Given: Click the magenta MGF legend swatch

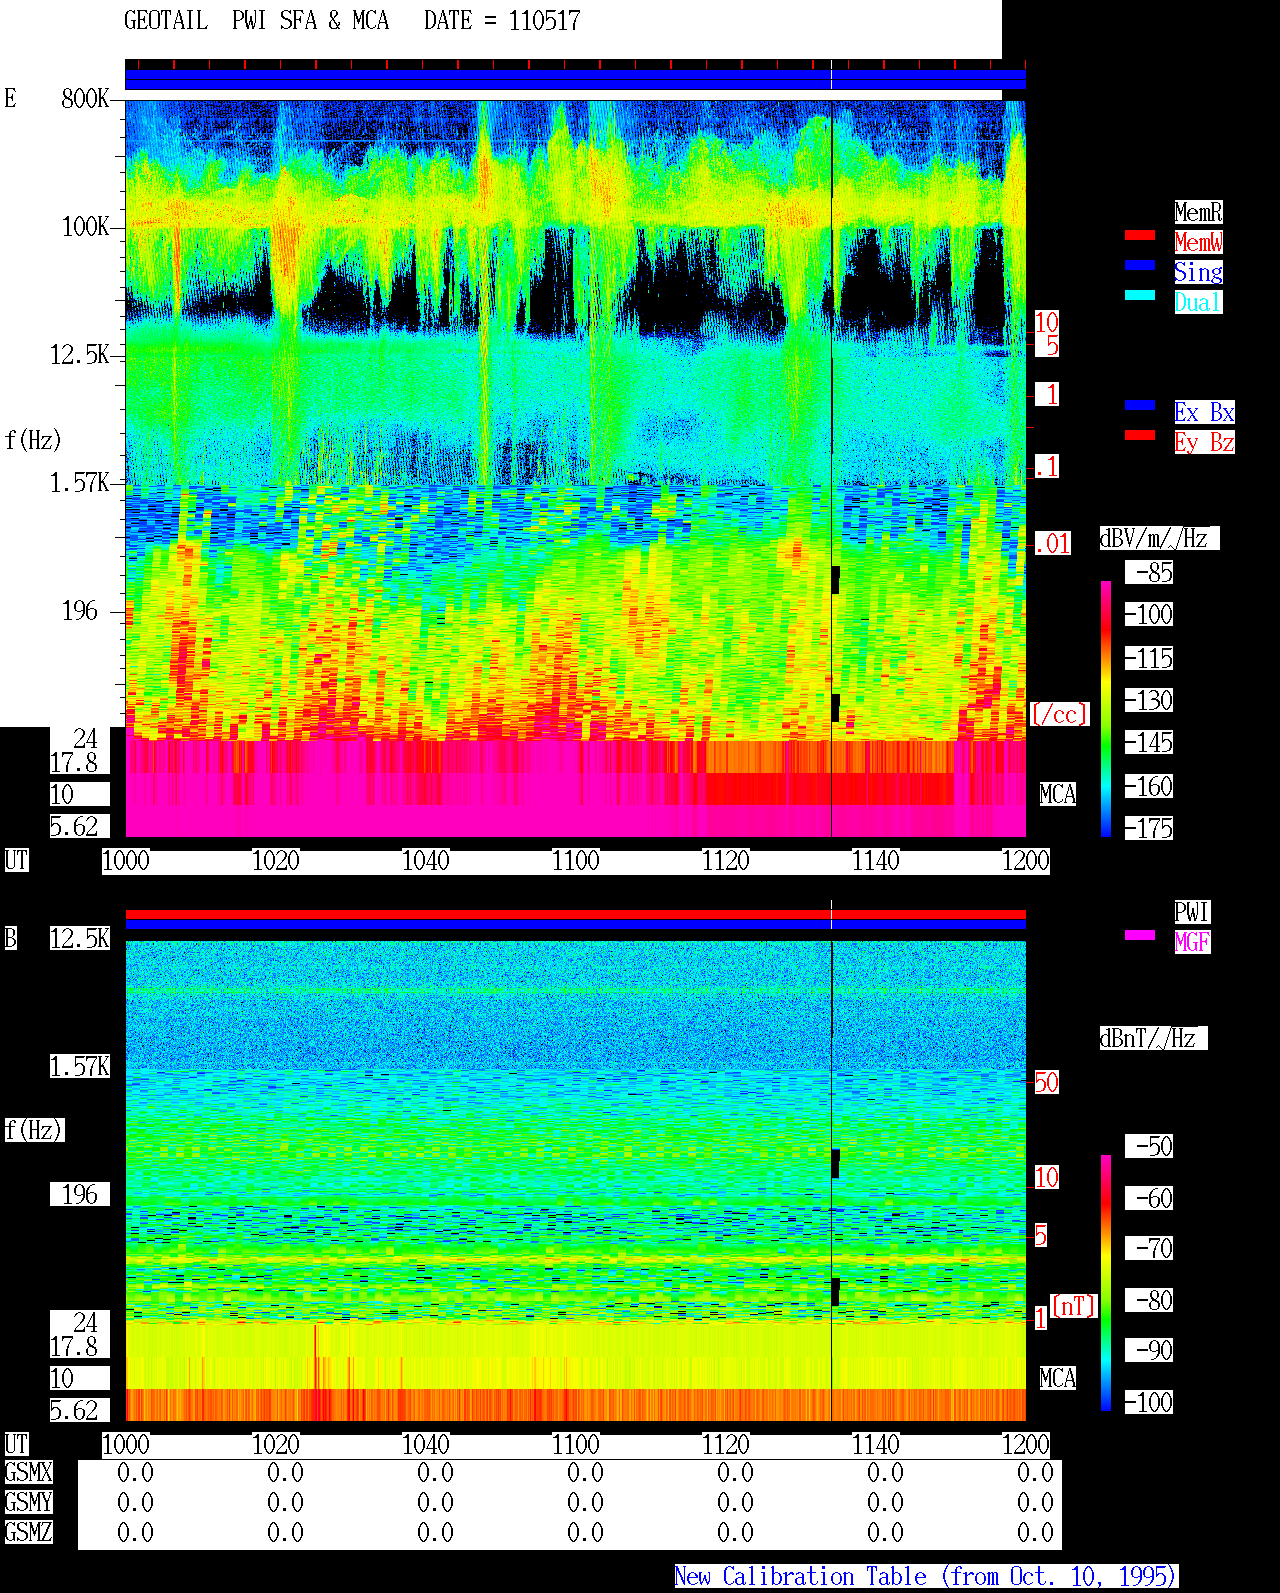Looking at the screenshot, I should tap(1140, 935).
